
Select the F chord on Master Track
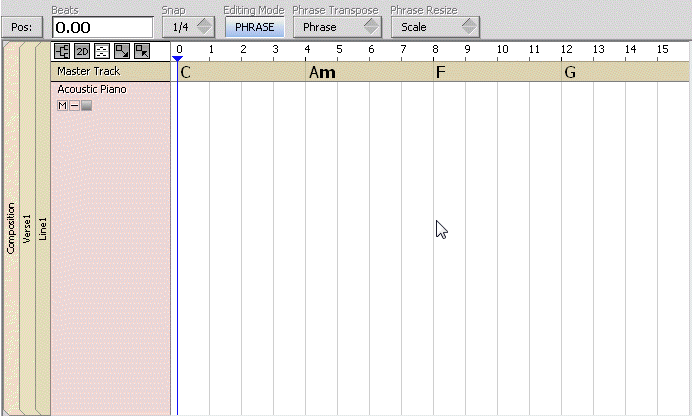click(x=440, y=72)
